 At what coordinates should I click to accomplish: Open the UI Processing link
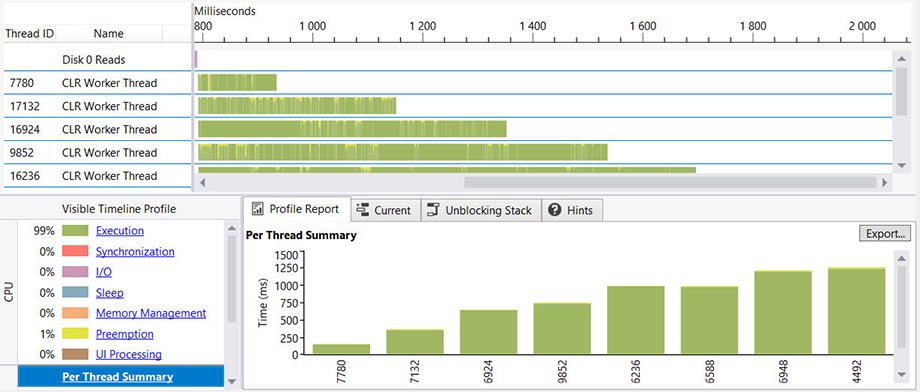coord(128,354)
